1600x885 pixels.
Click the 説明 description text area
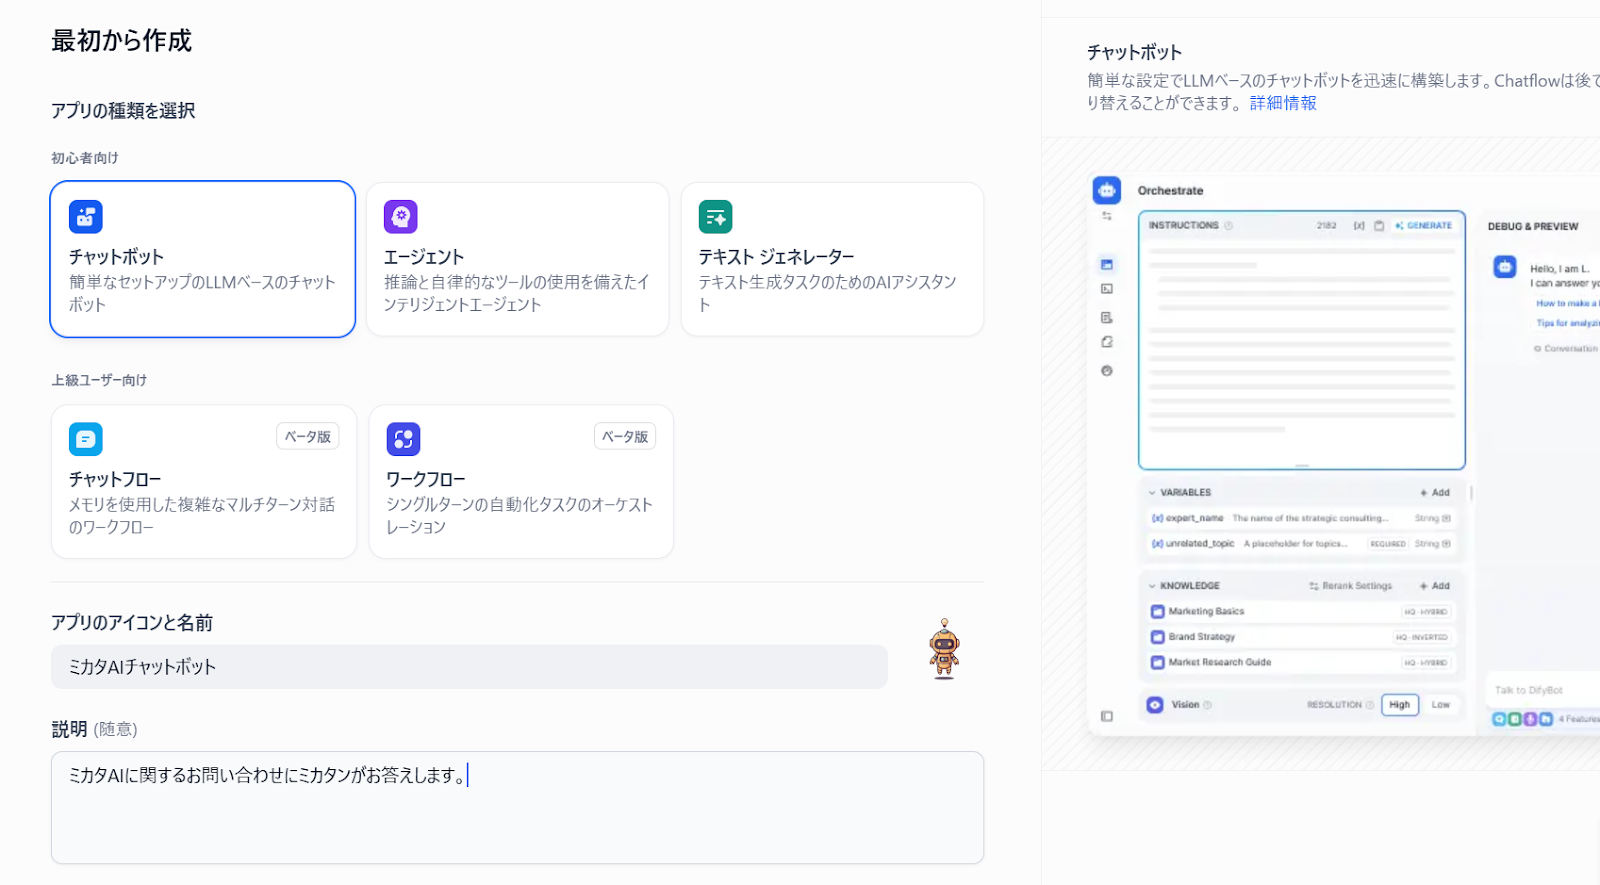coord(517,807)
